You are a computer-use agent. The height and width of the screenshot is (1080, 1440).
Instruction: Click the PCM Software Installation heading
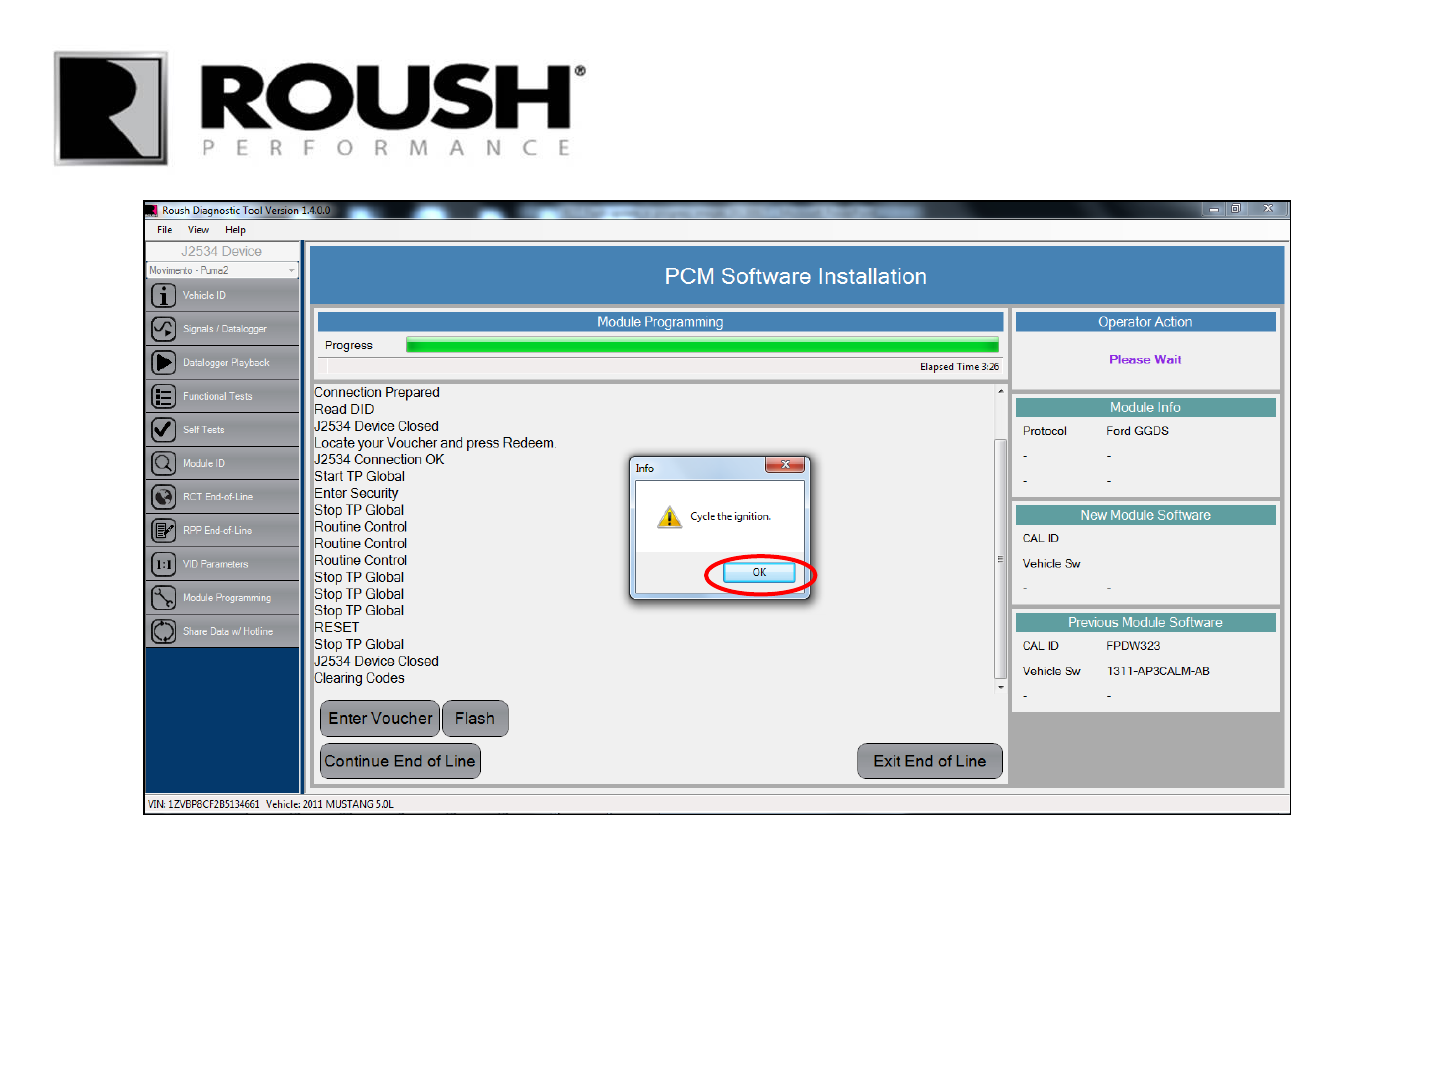[x=796, y=277]
